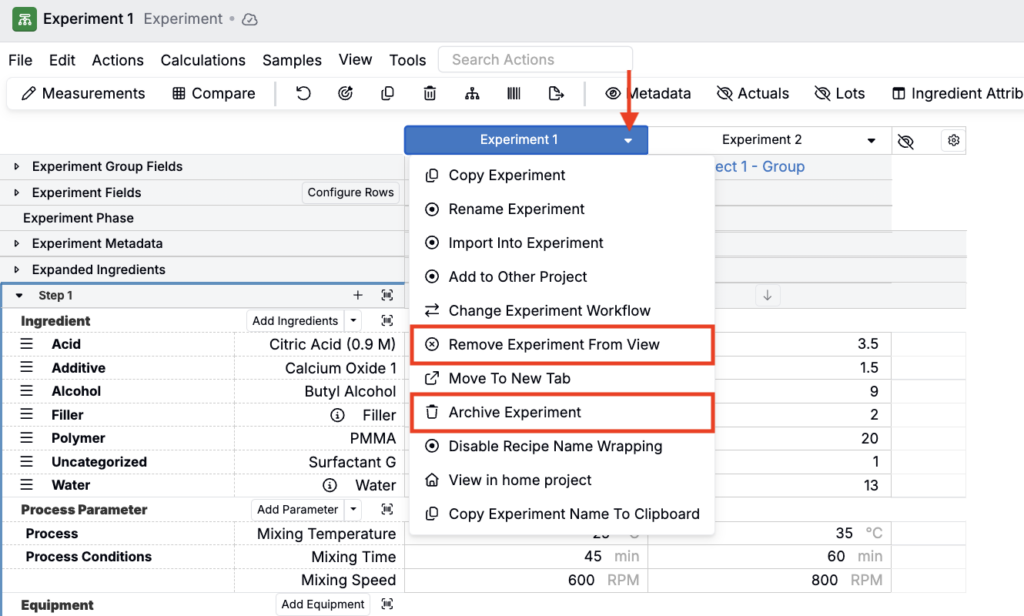Toggle Metadata visibility in the toolbar
The width and height of the screenshot is (1024, 616).
coord(648,94)
